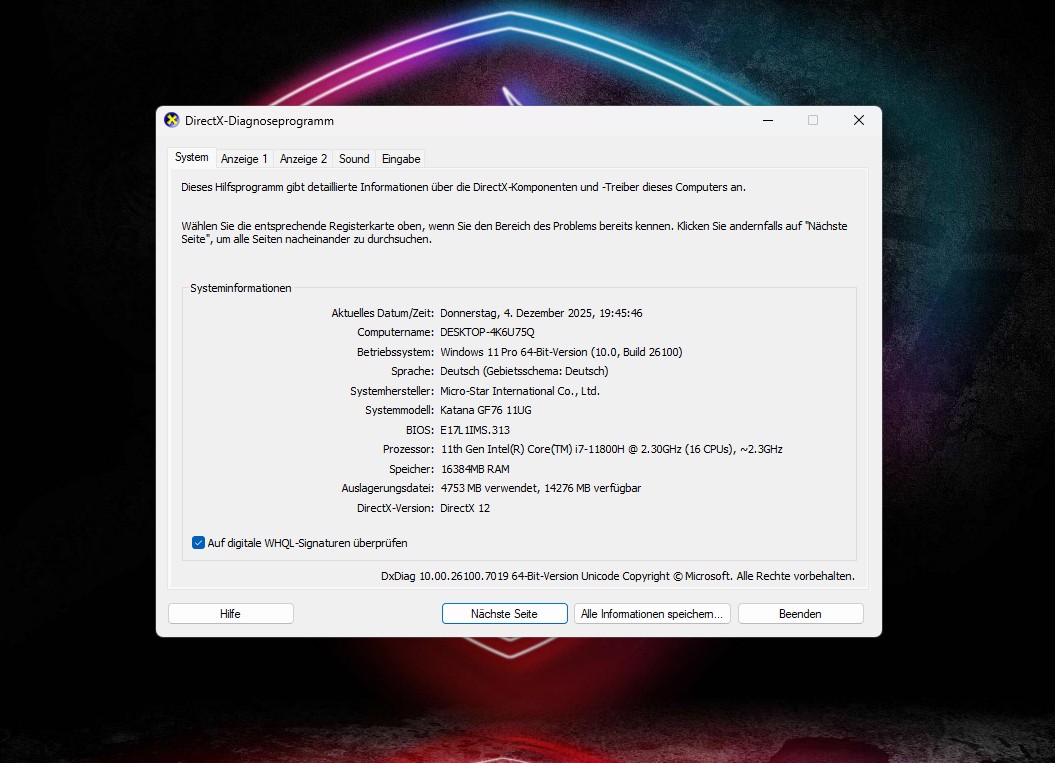
Task: Click the Hilfe button
Action: 230,614
